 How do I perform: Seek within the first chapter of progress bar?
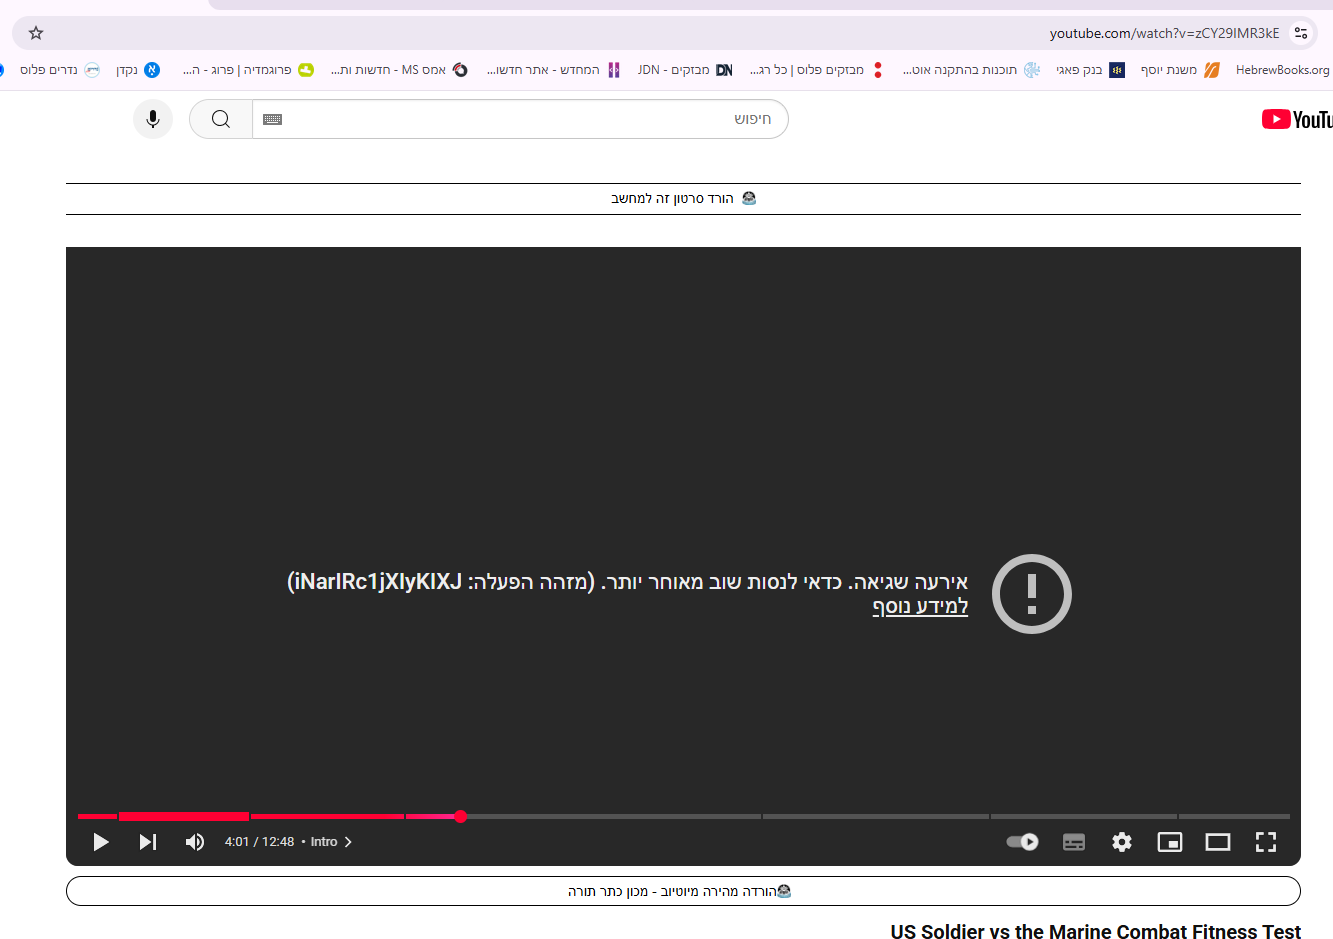tap(97, 817)
